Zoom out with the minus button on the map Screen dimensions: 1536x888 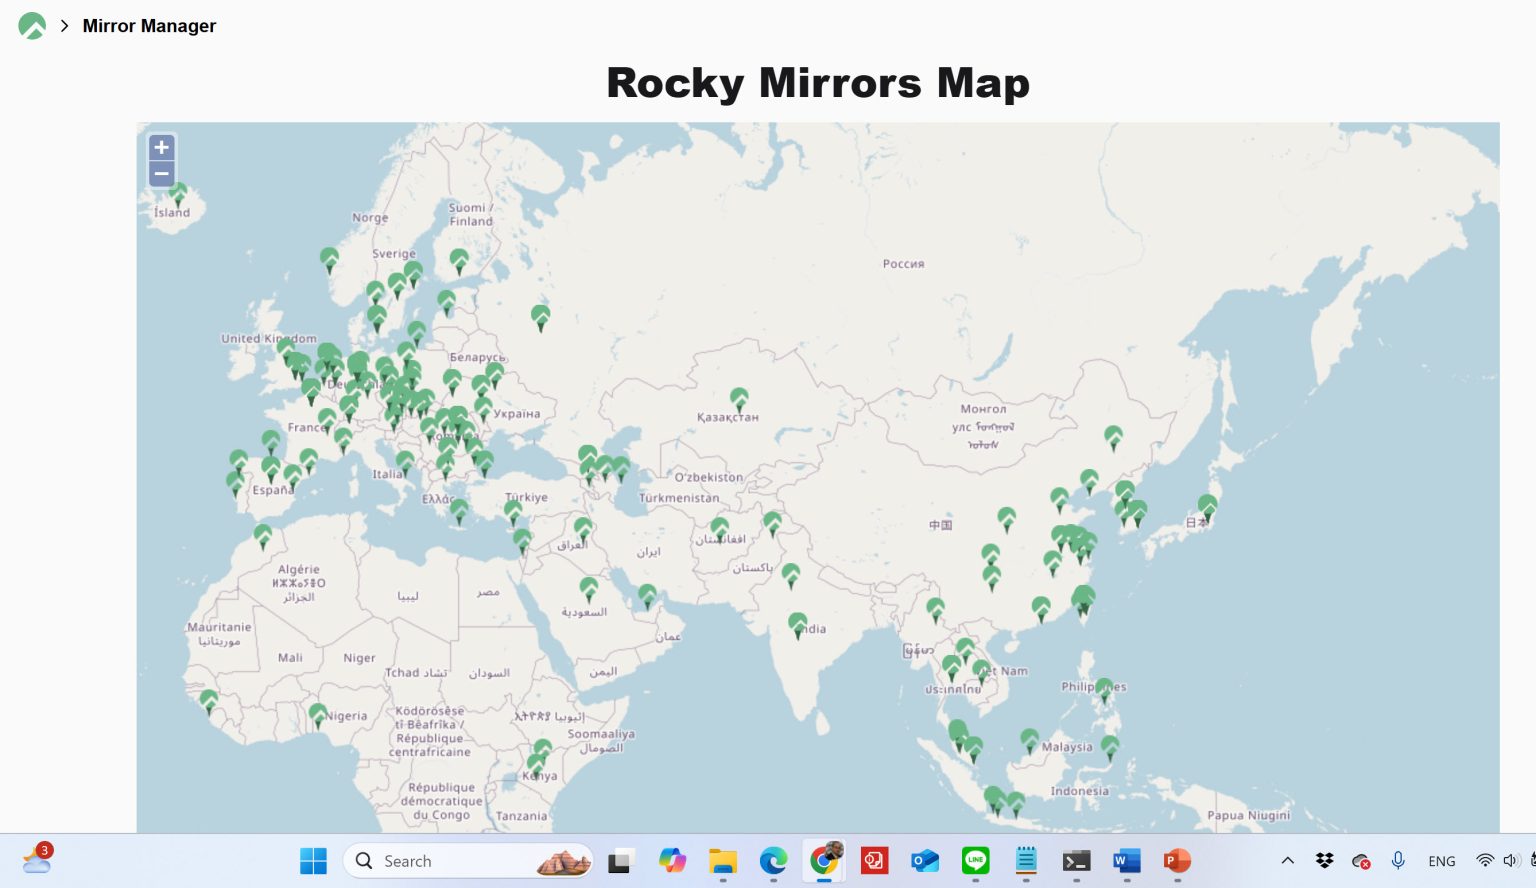pyautogui.click(x=161, y=173)
